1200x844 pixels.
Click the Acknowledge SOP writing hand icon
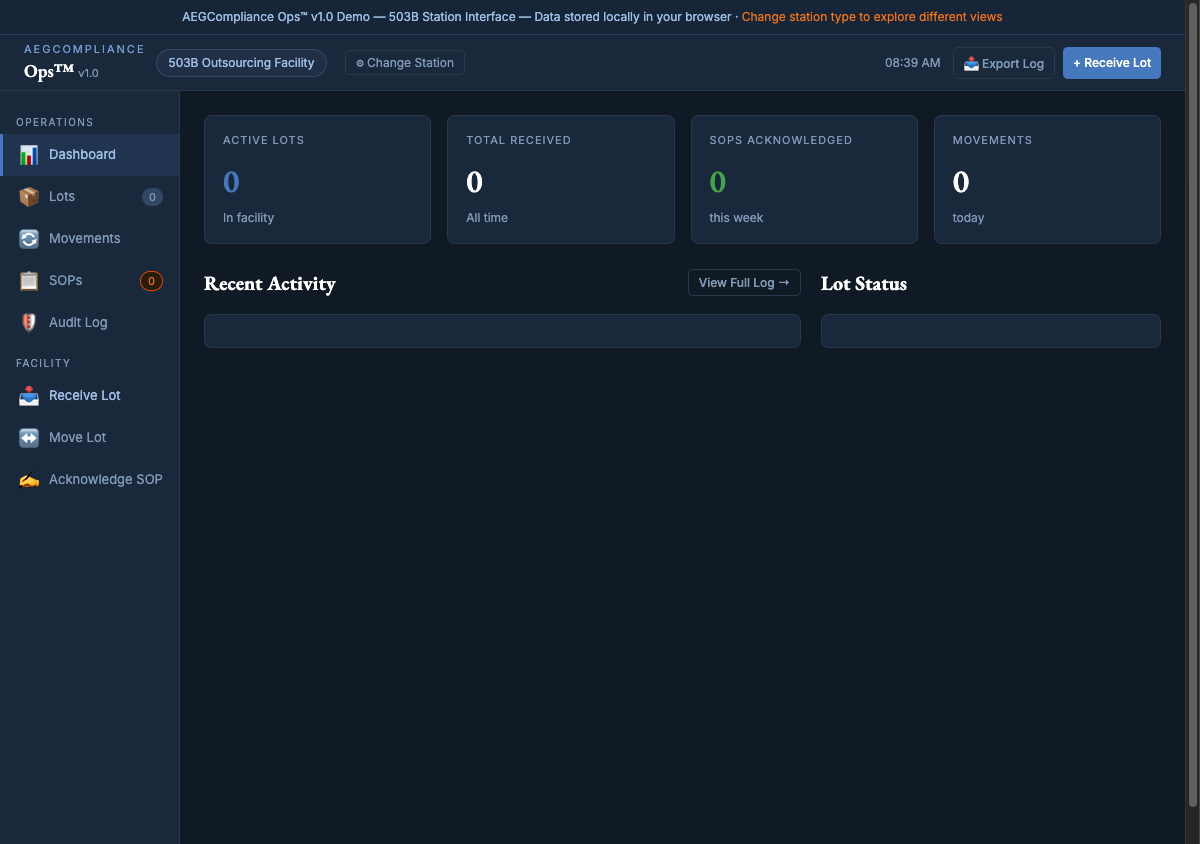point(29,480)
